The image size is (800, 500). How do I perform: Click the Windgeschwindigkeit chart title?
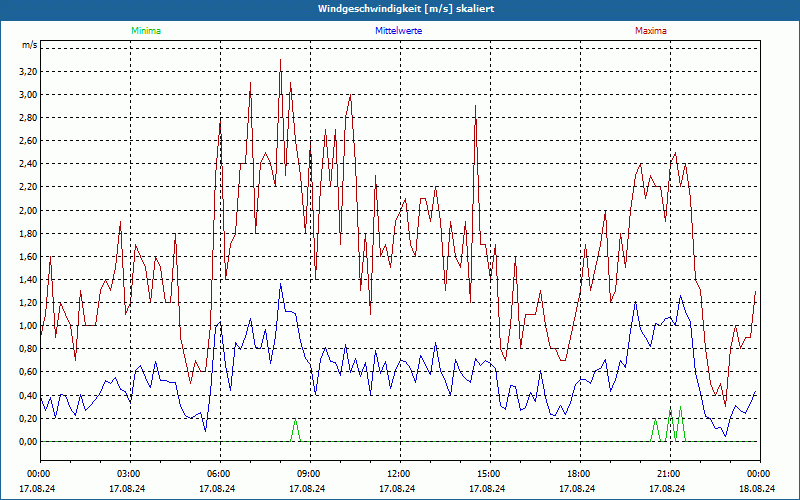point(406,9)
